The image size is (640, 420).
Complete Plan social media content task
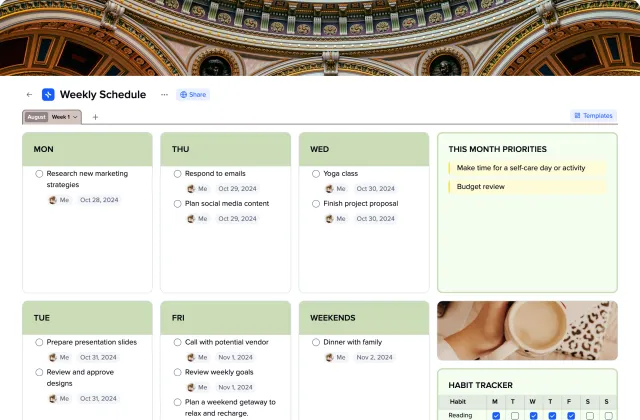[178, 204]
